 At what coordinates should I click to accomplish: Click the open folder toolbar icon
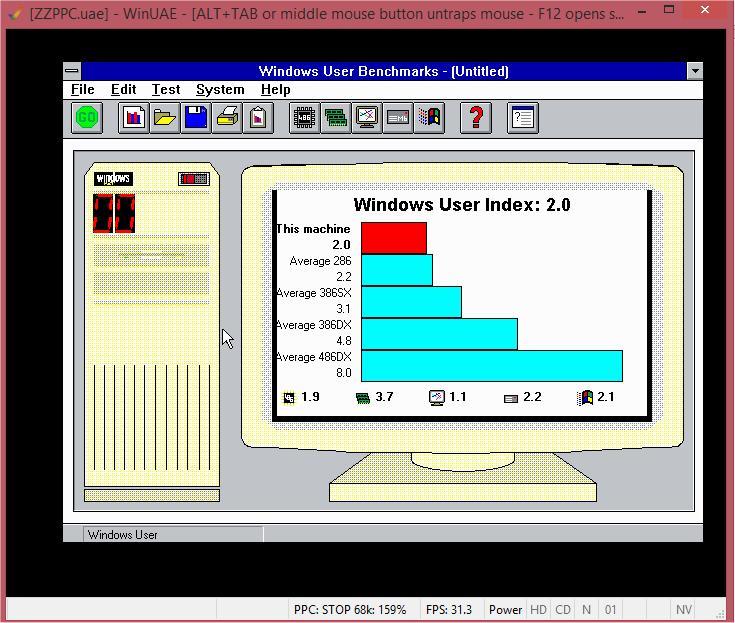165,117
